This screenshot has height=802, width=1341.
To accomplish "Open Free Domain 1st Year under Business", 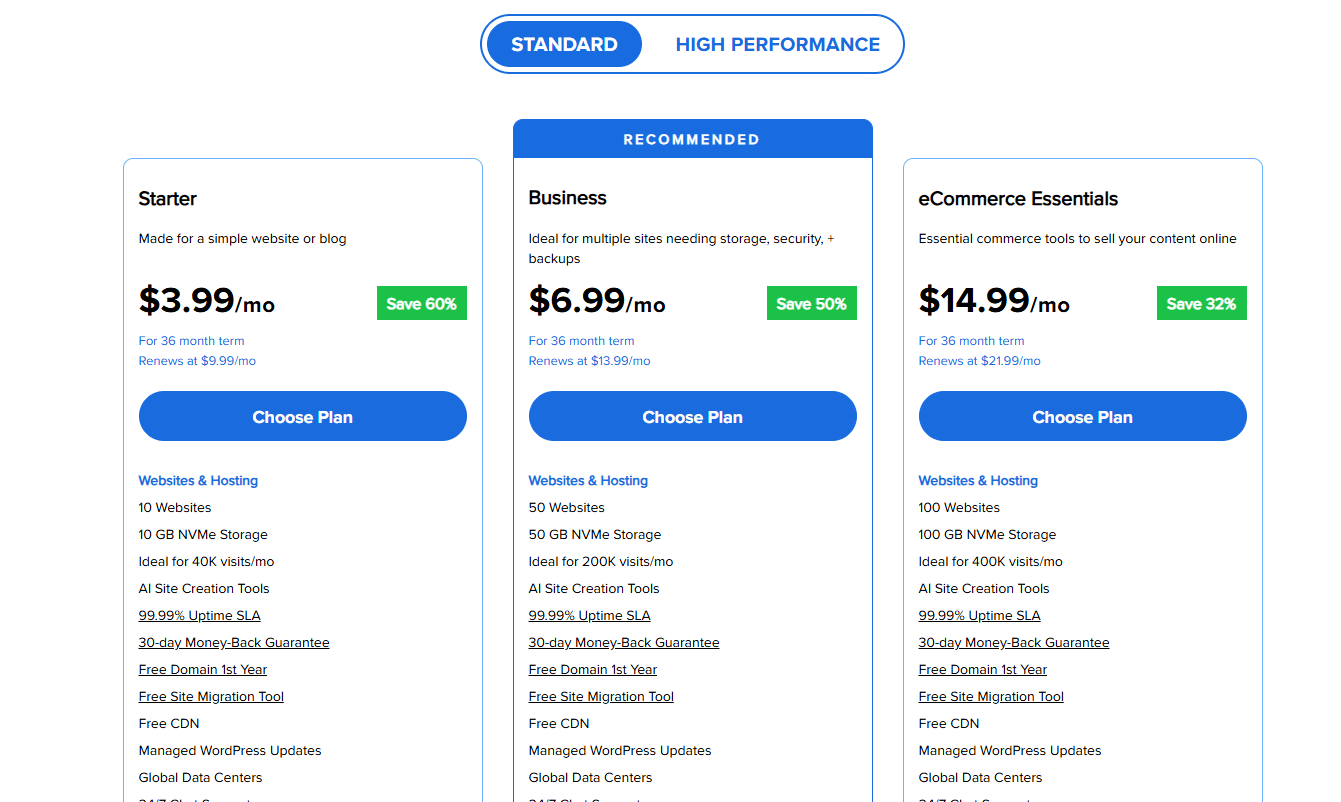I will [x=592, y=669].
